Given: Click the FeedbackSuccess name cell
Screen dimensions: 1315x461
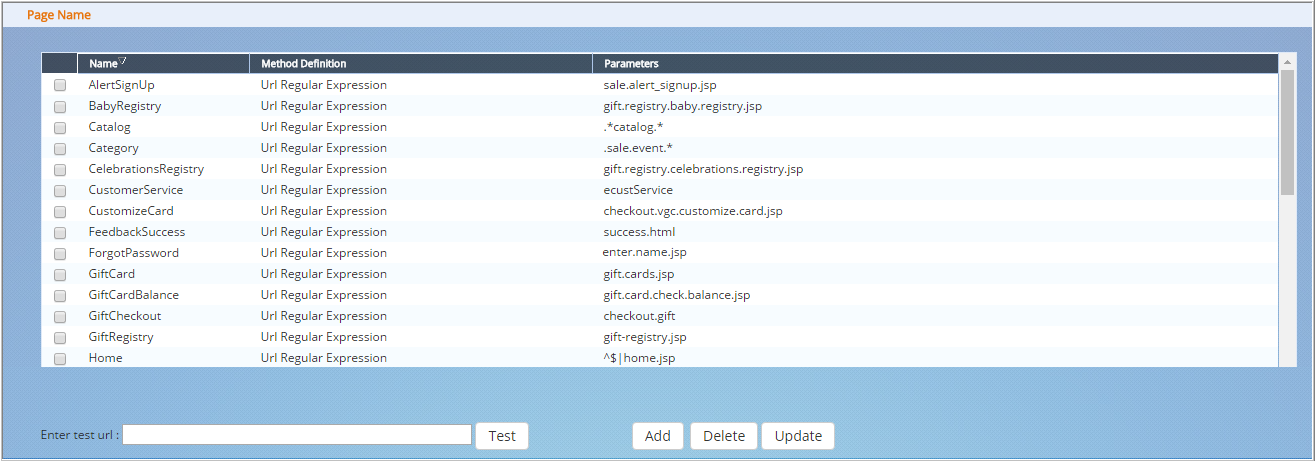Looking at the screenshot, I should pos(136,232).
